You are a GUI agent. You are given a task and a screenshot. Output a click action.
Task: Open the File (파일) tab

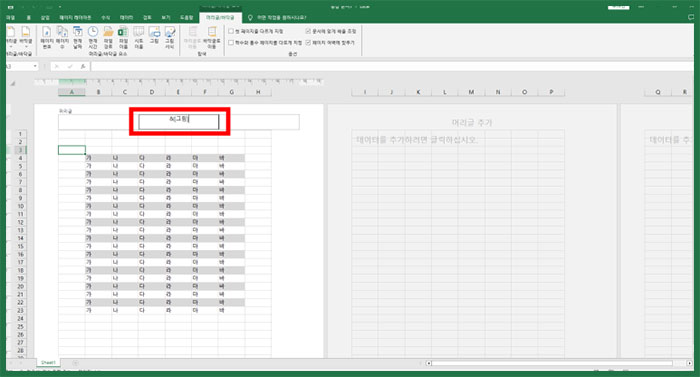(11, 17)
